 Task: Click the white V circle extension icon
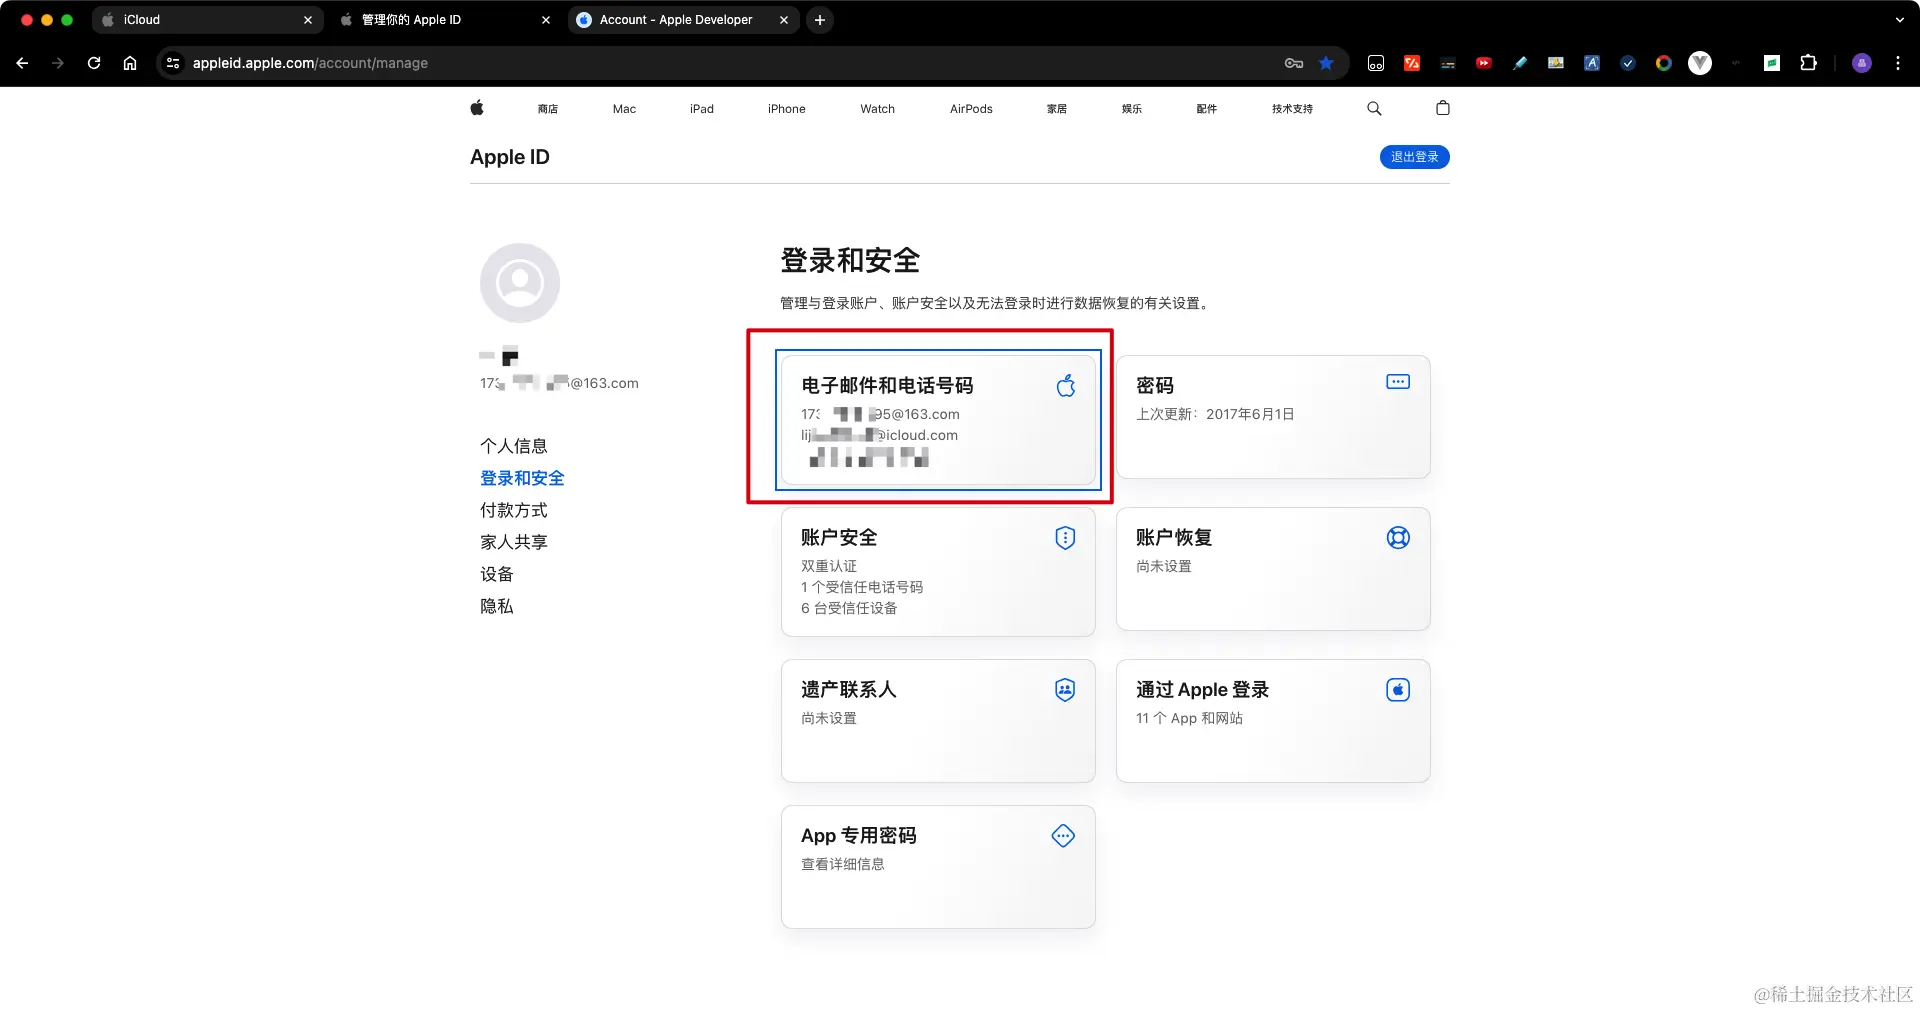[1700, 63]
